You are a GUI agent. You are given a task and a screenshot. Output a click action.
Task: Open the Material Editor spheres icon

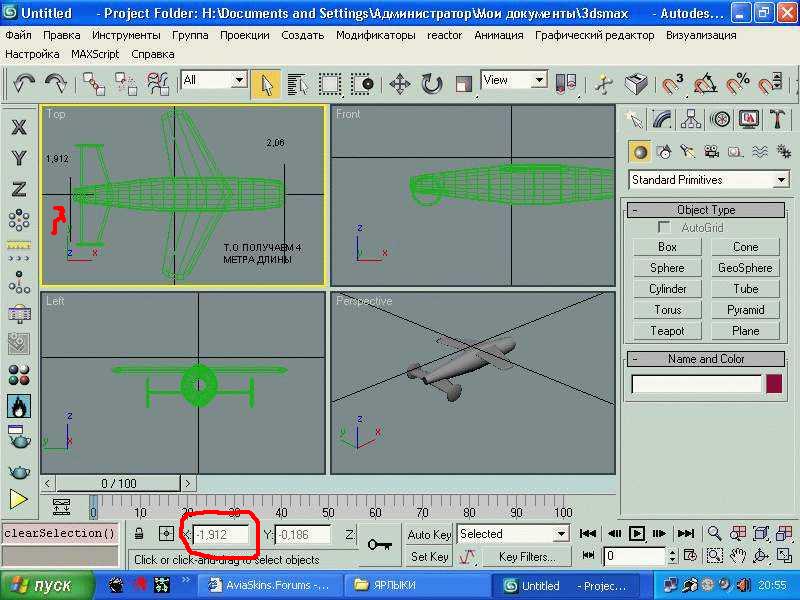tap(19, 375)
